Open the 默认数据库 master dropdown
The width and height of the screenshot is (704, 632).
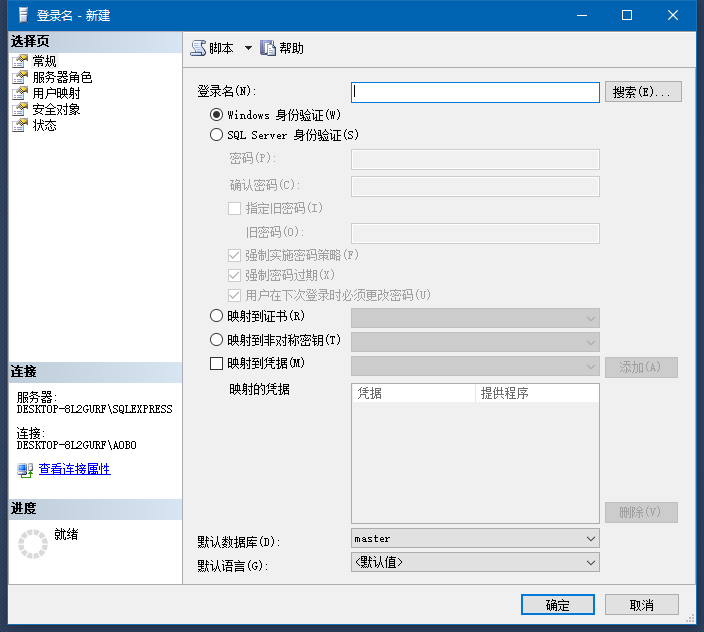coord(475,538)
